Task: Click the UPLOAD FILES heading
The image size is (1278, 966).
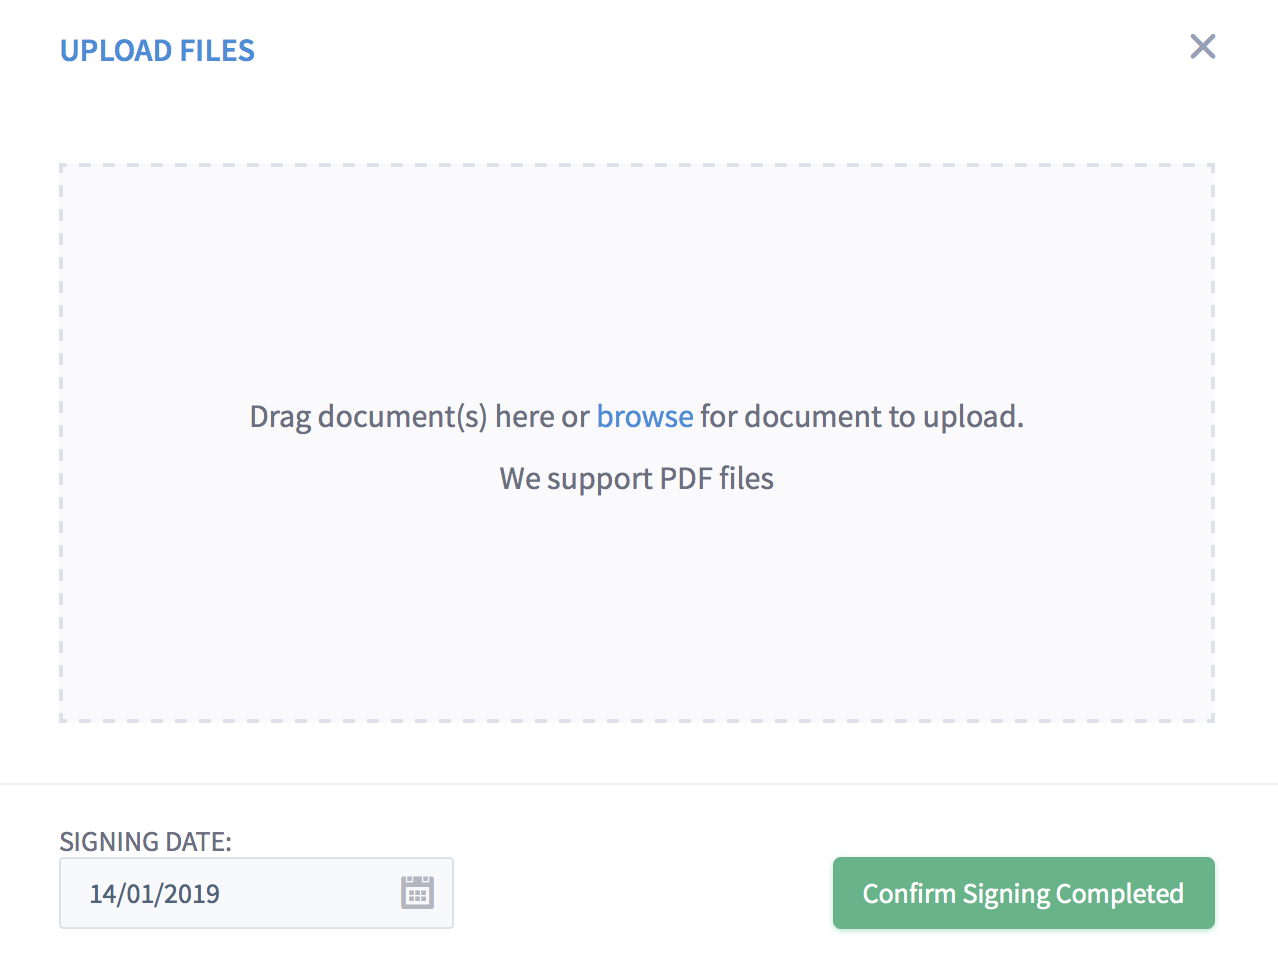Action: (x=157, y=50)
